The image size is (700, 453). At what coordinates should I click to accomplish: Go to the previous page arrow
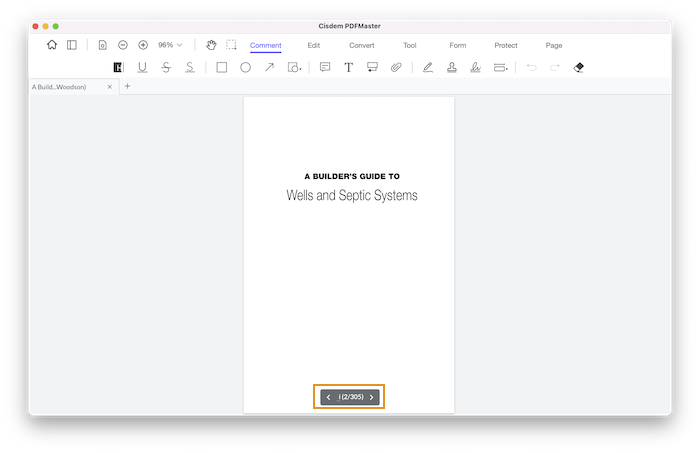coord(329,397)
